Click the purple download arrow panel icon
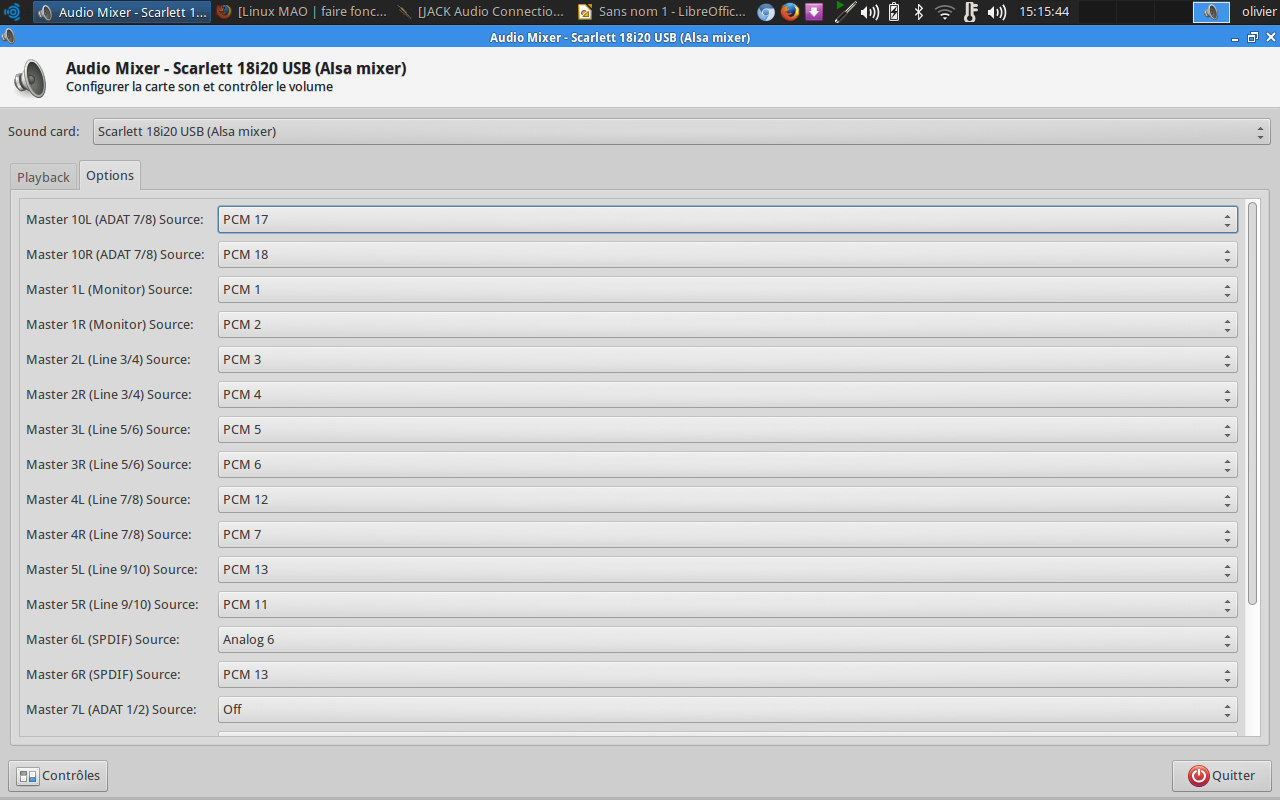The width and height of the screenshot is (1280, 800). [814, 12]
